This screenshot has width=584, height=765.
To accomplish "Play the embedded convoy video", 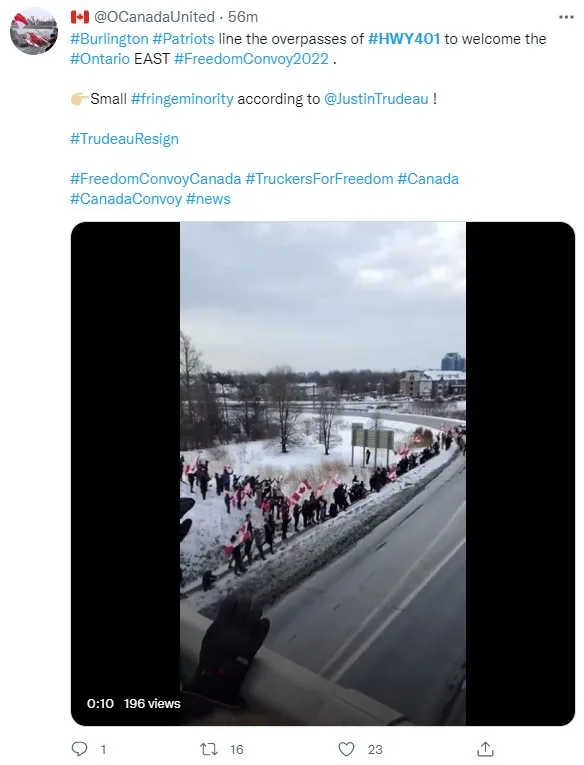I will [322, 473].
